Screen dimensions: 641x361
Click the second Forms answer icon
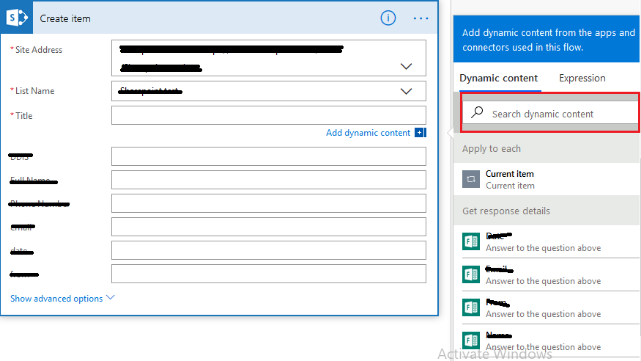pos(471,274)
